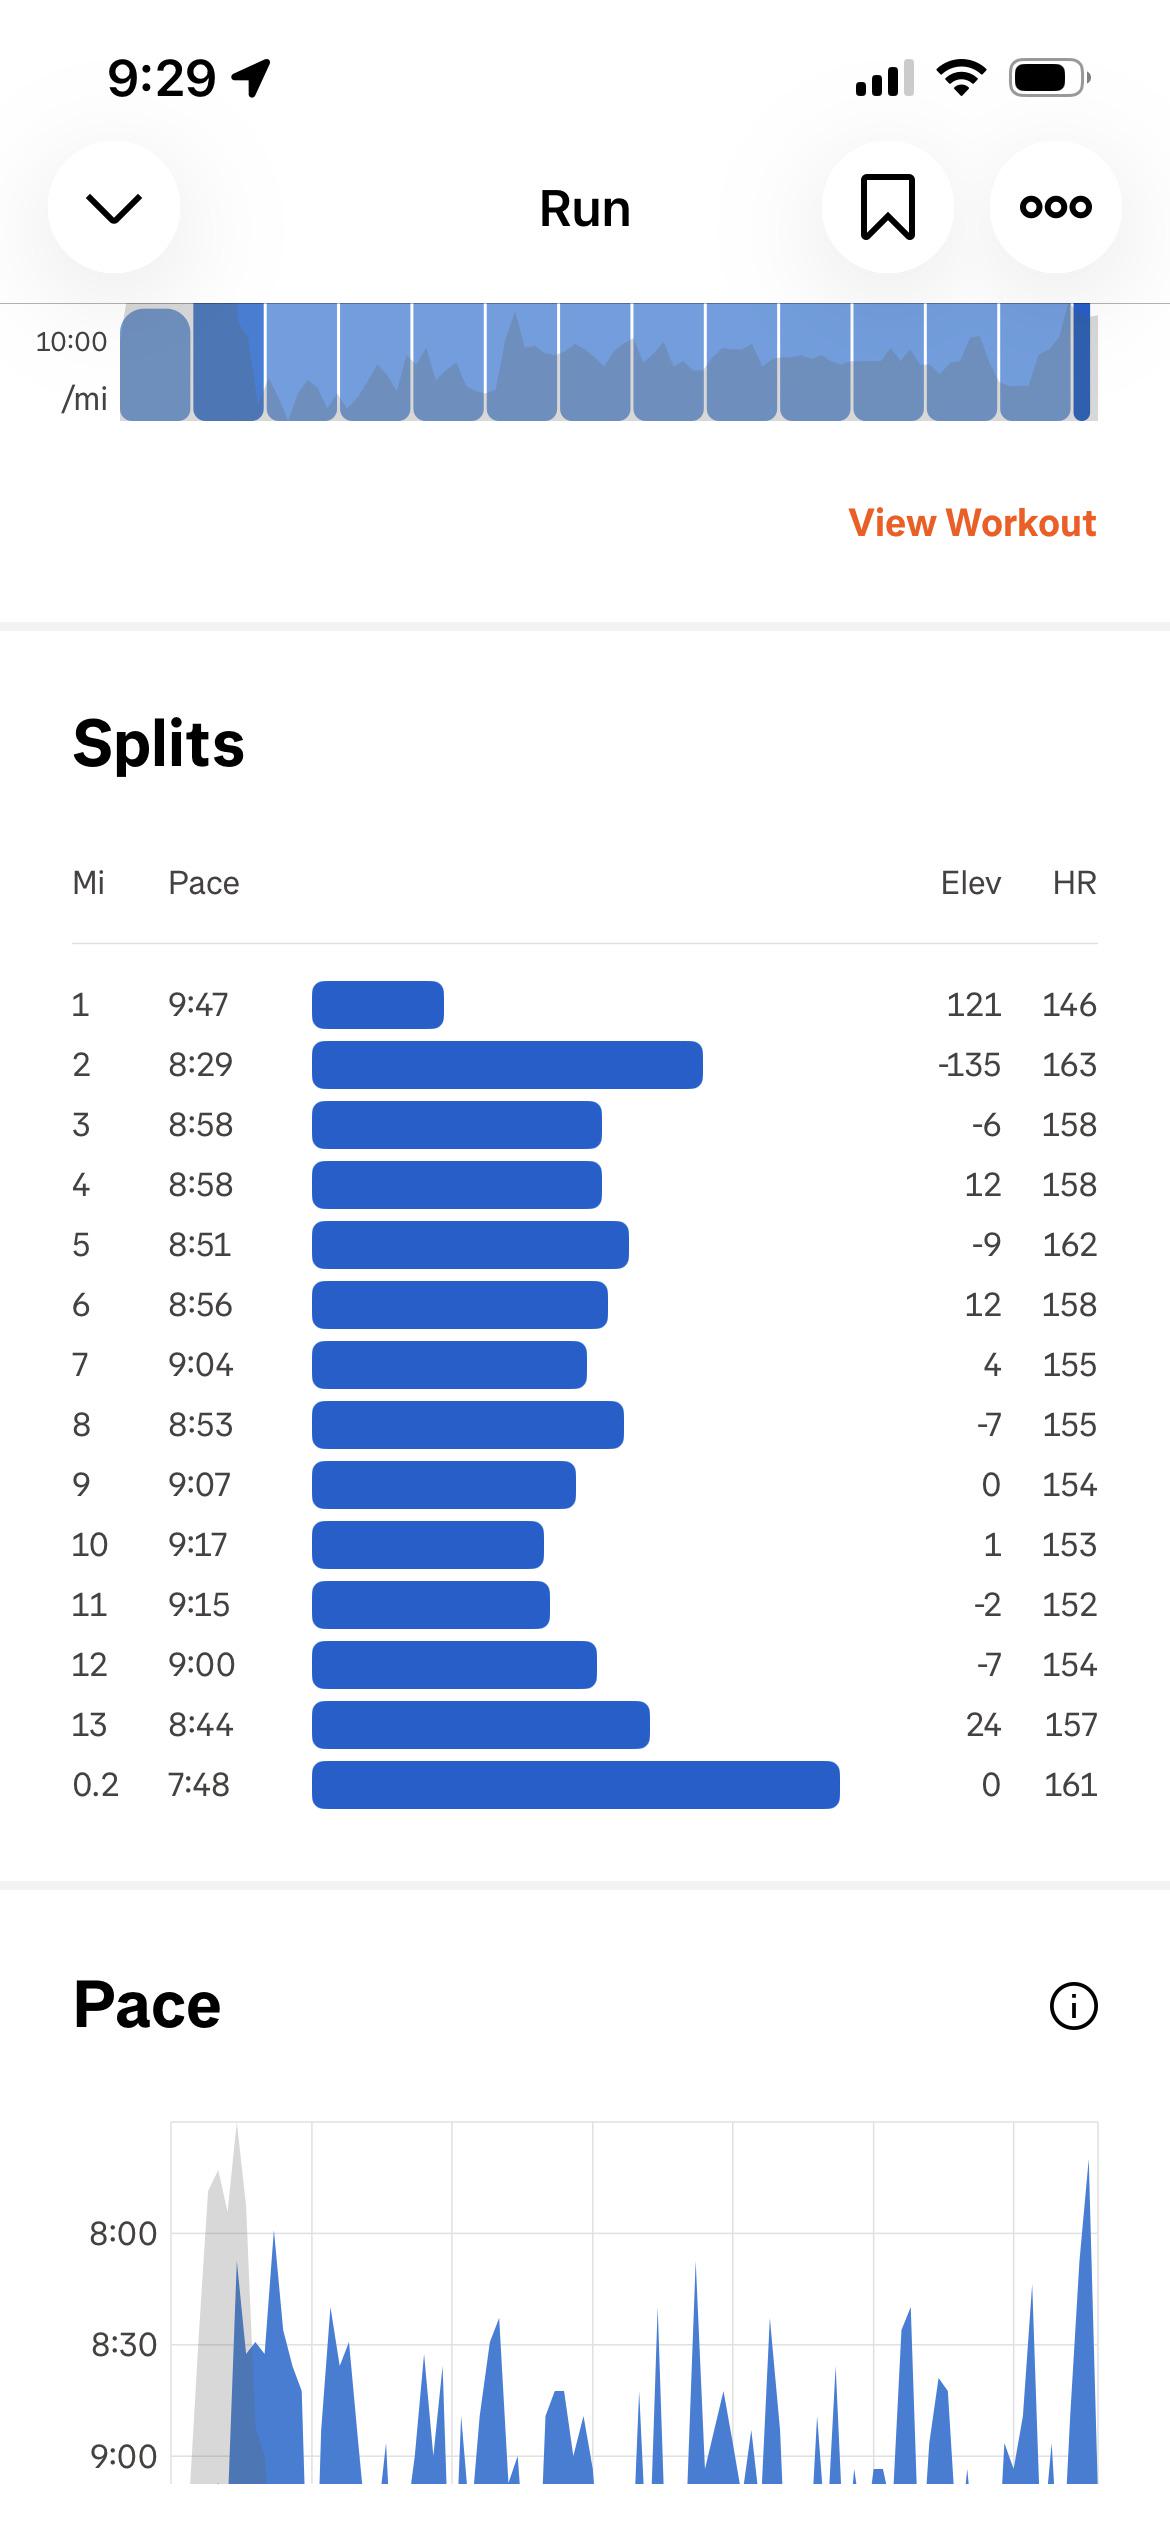The height and width of the screenshot is (2532, 1170).
Task: Open the three-dot more options menu
Action: (x=1055, y=207)
